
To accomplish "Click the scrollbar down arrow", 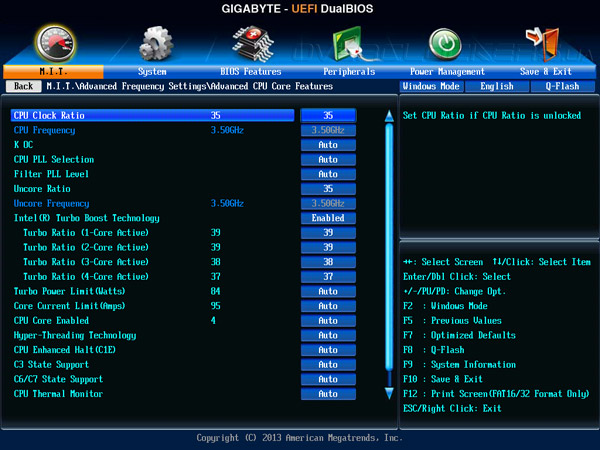I will coord(389,393).
